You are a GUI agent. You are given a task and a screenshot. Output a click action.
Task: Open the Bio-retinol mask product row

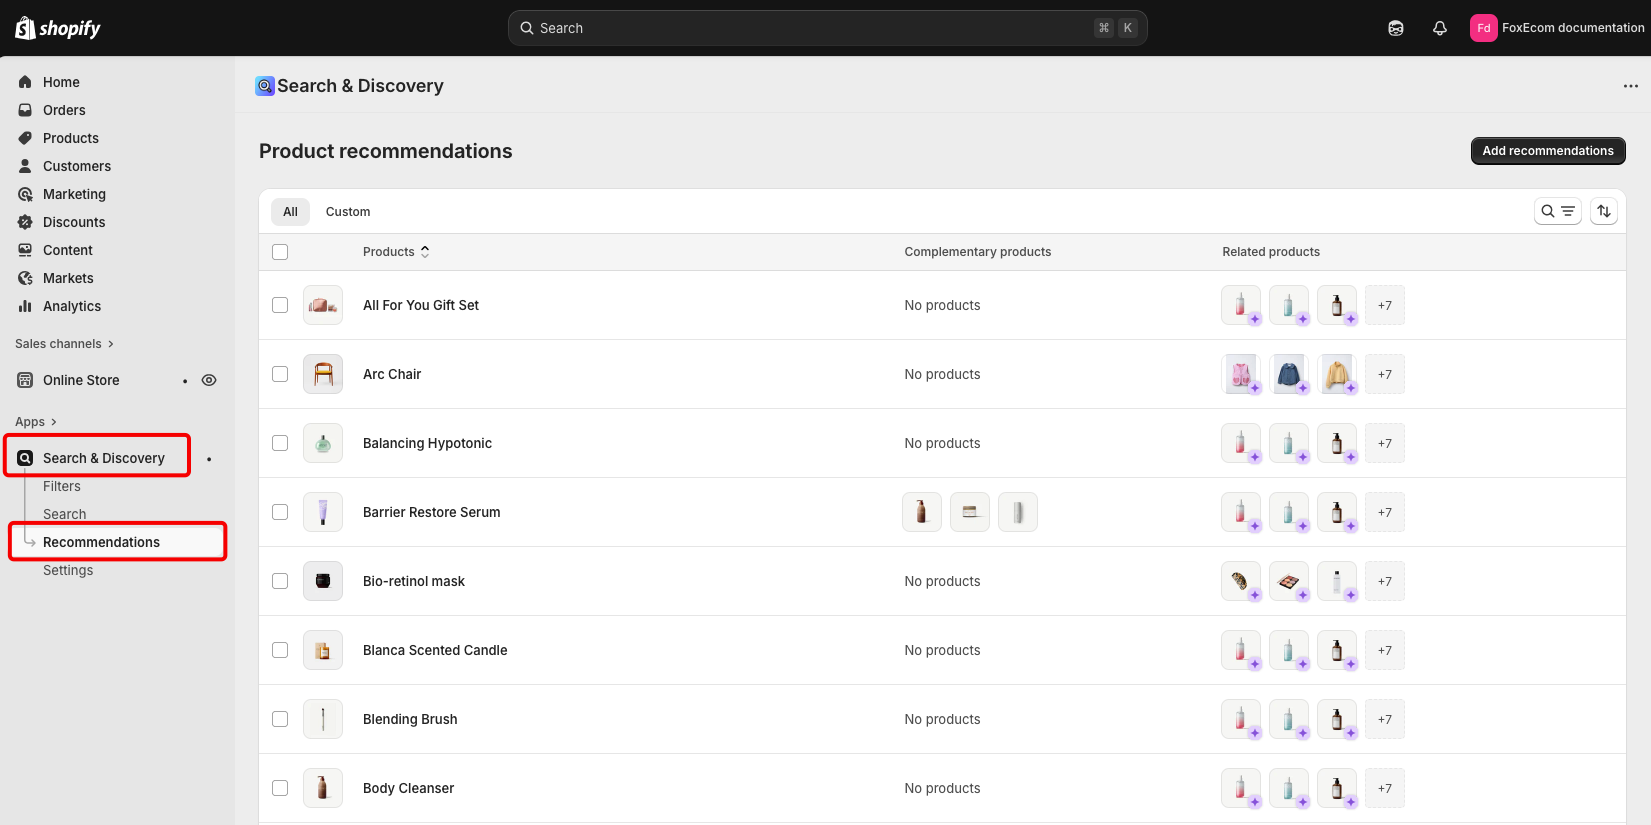pyautogui.click(x=414, y=581)
